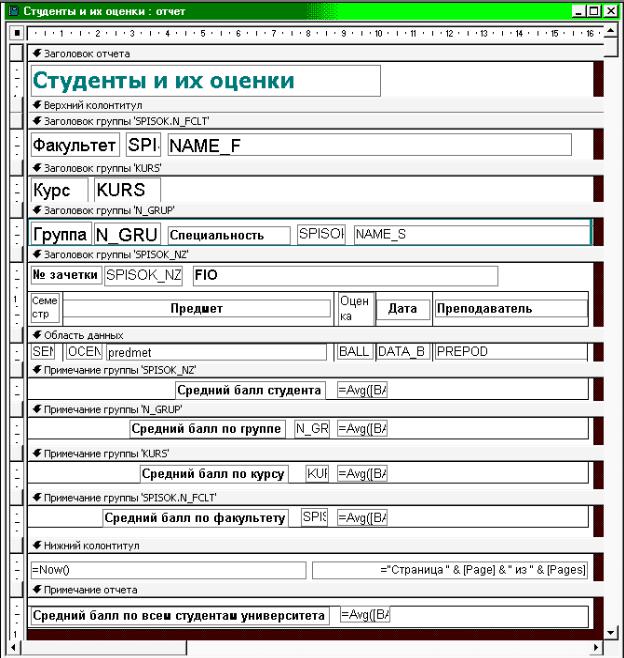624x658 pixels.
Task: Select Avg field in N_GRUP footer
Action: 363,429
